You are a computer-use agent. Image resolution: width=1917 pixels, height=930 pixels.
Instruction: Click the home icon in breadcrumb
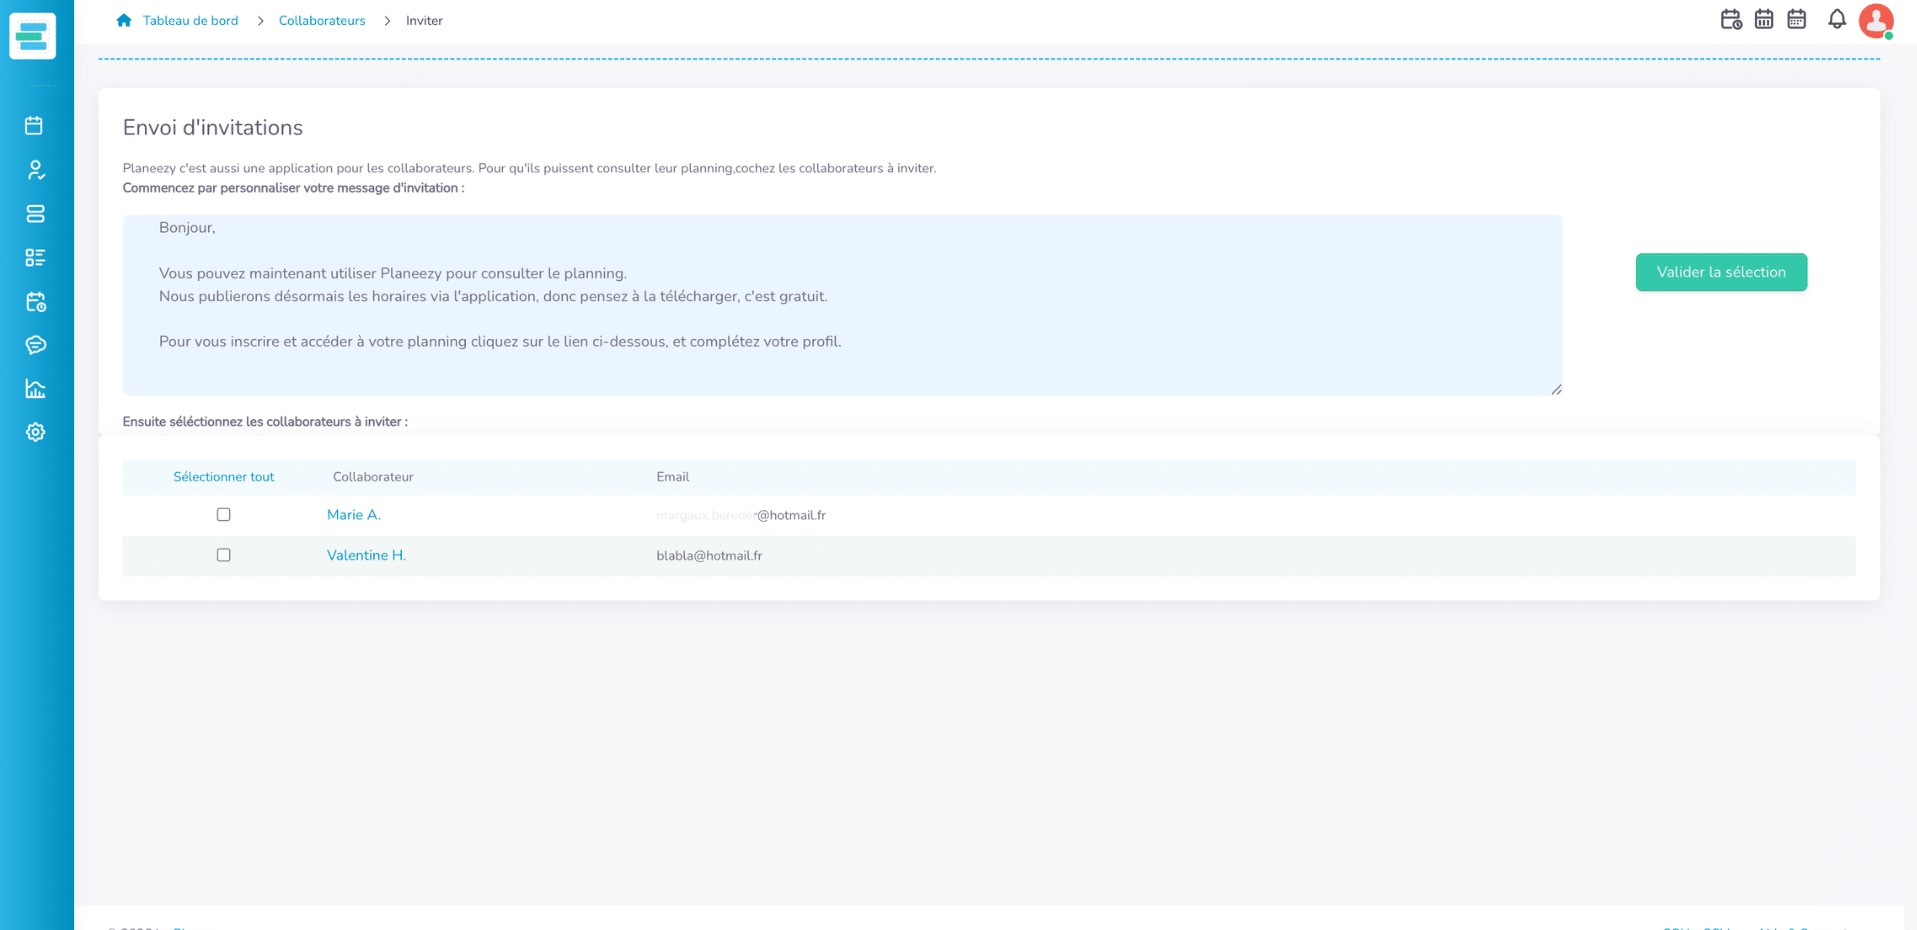tap(124, 20)
